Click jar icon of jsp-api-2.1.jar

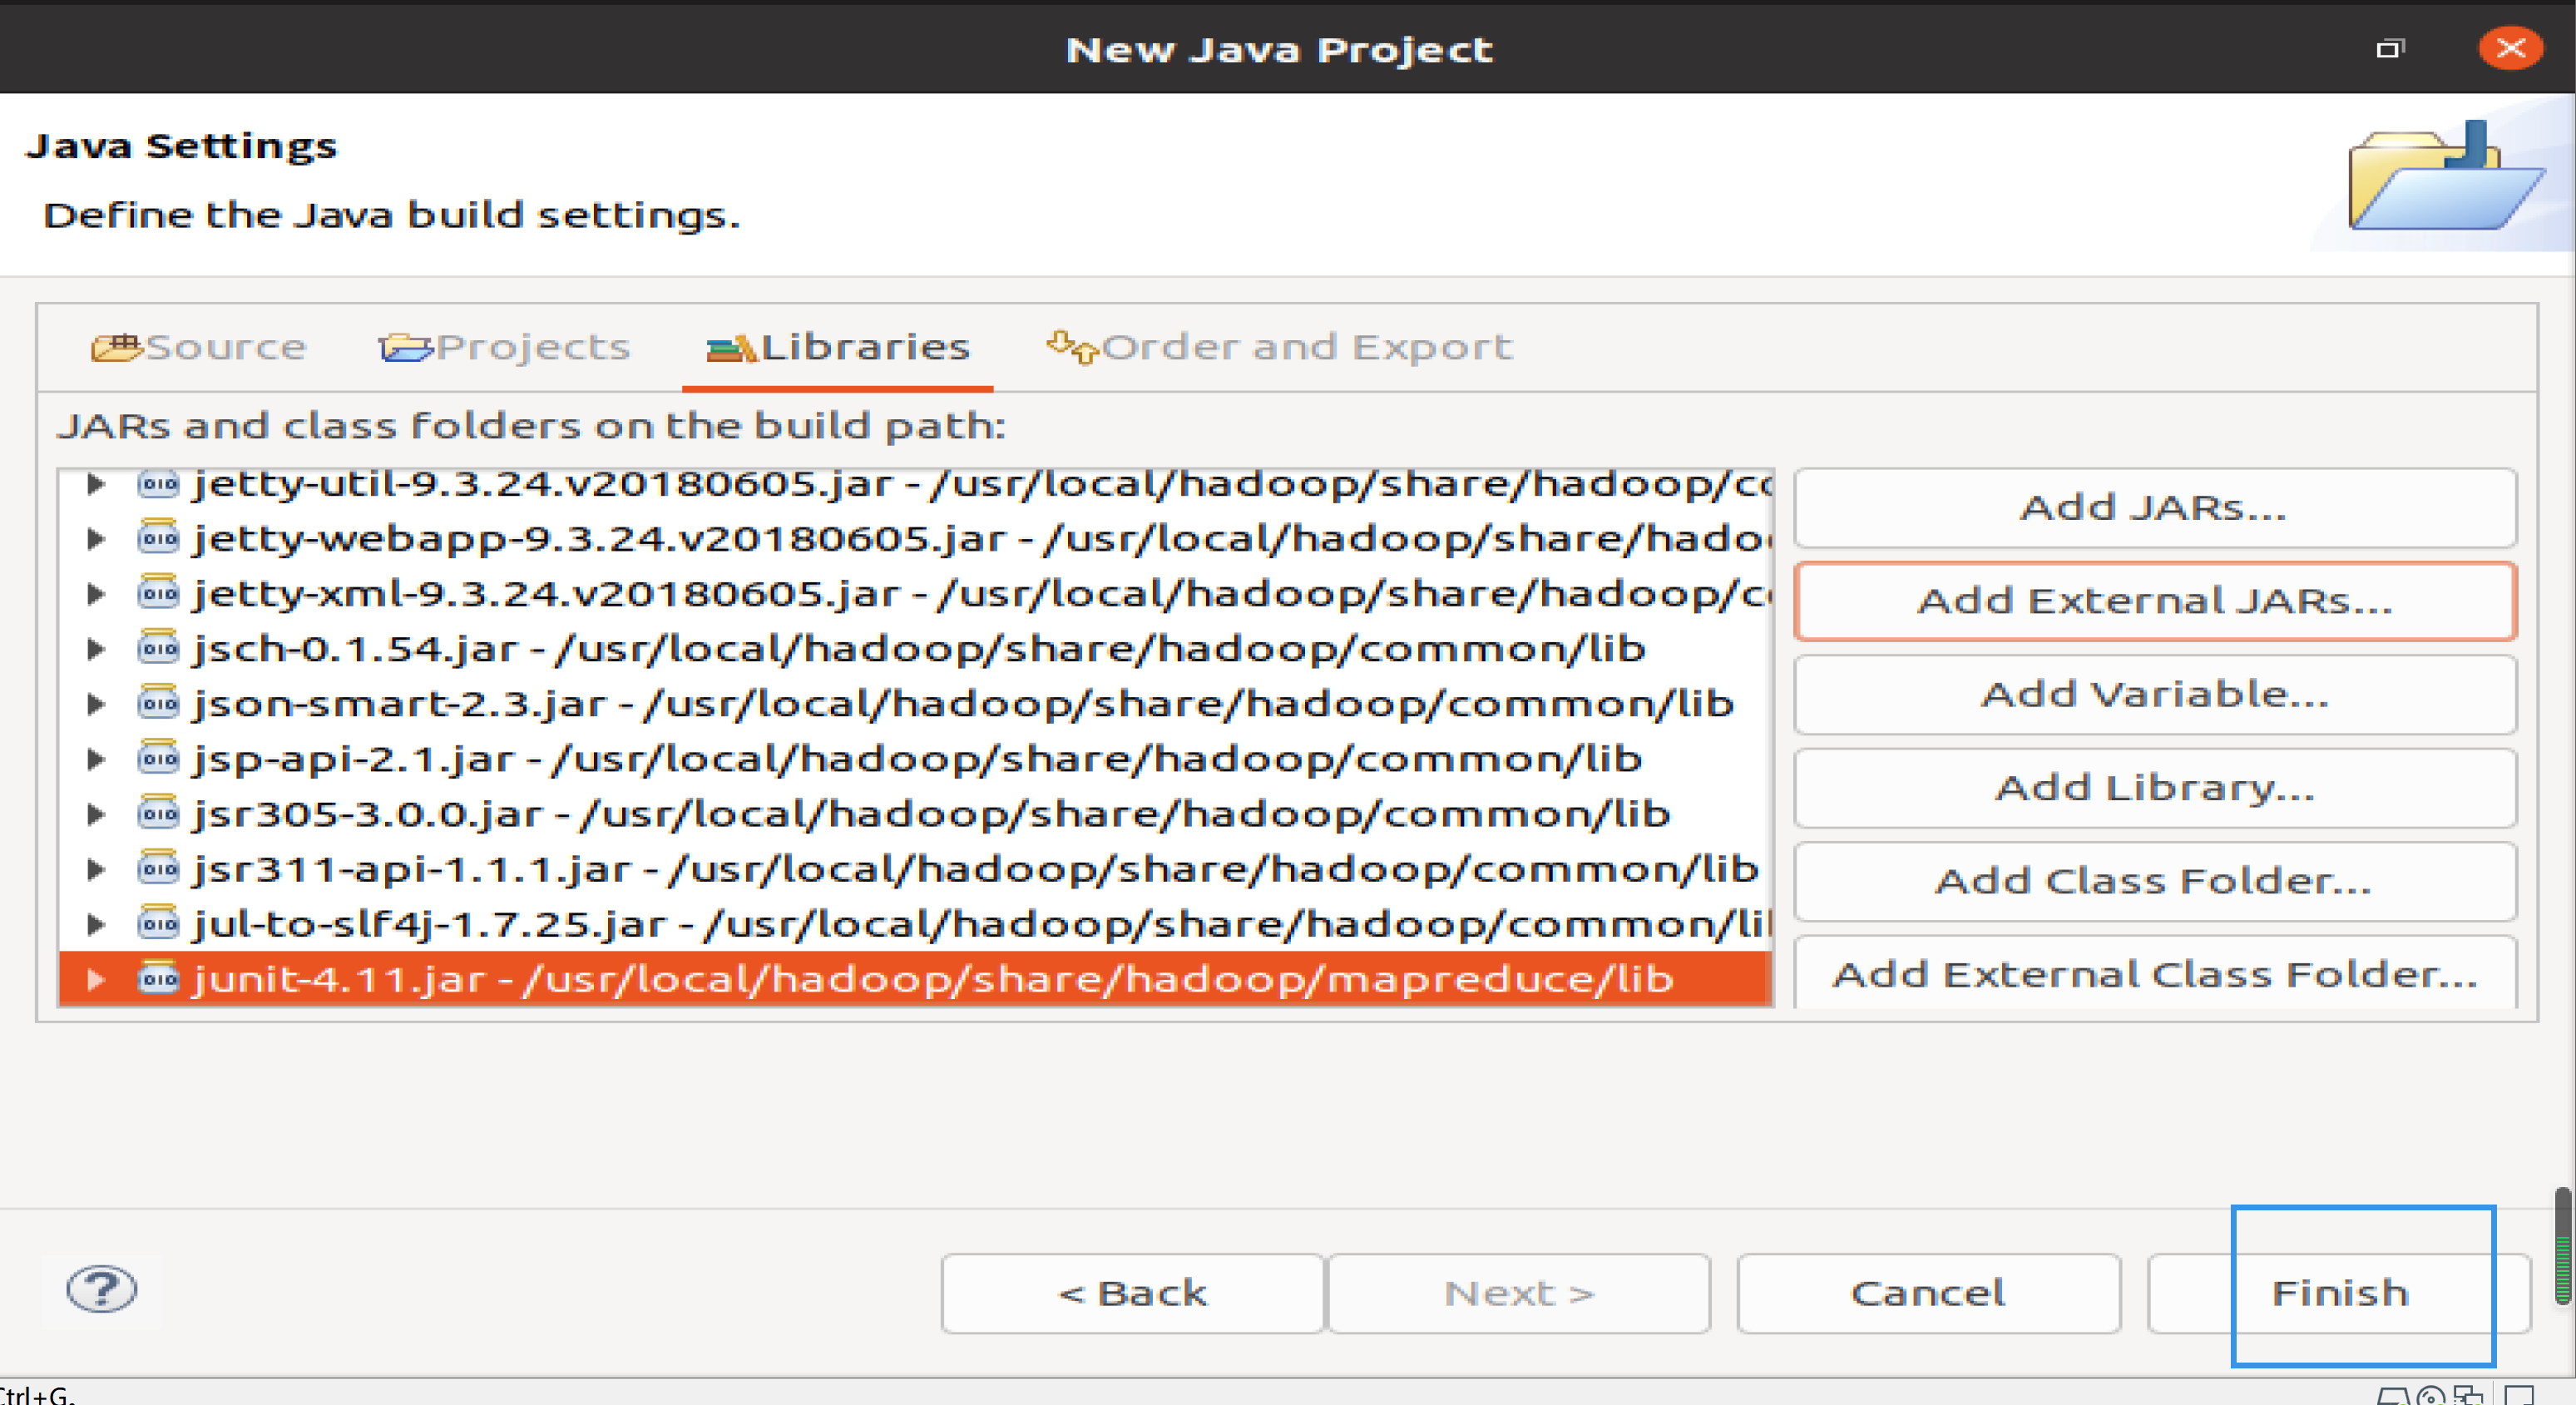[158, 758]
